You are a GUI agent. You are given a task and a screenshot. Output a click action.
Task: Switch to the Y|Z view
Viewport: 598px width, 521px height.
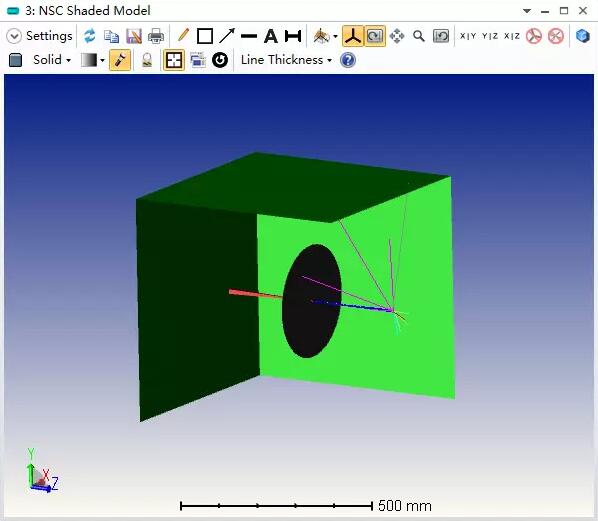[490, 36]
